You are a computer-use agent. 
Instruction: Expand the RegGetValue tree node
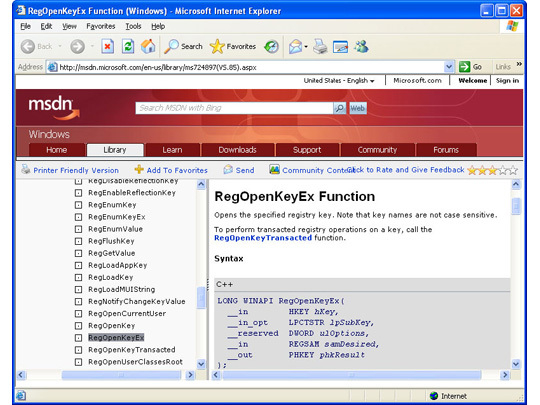[79, 253]
